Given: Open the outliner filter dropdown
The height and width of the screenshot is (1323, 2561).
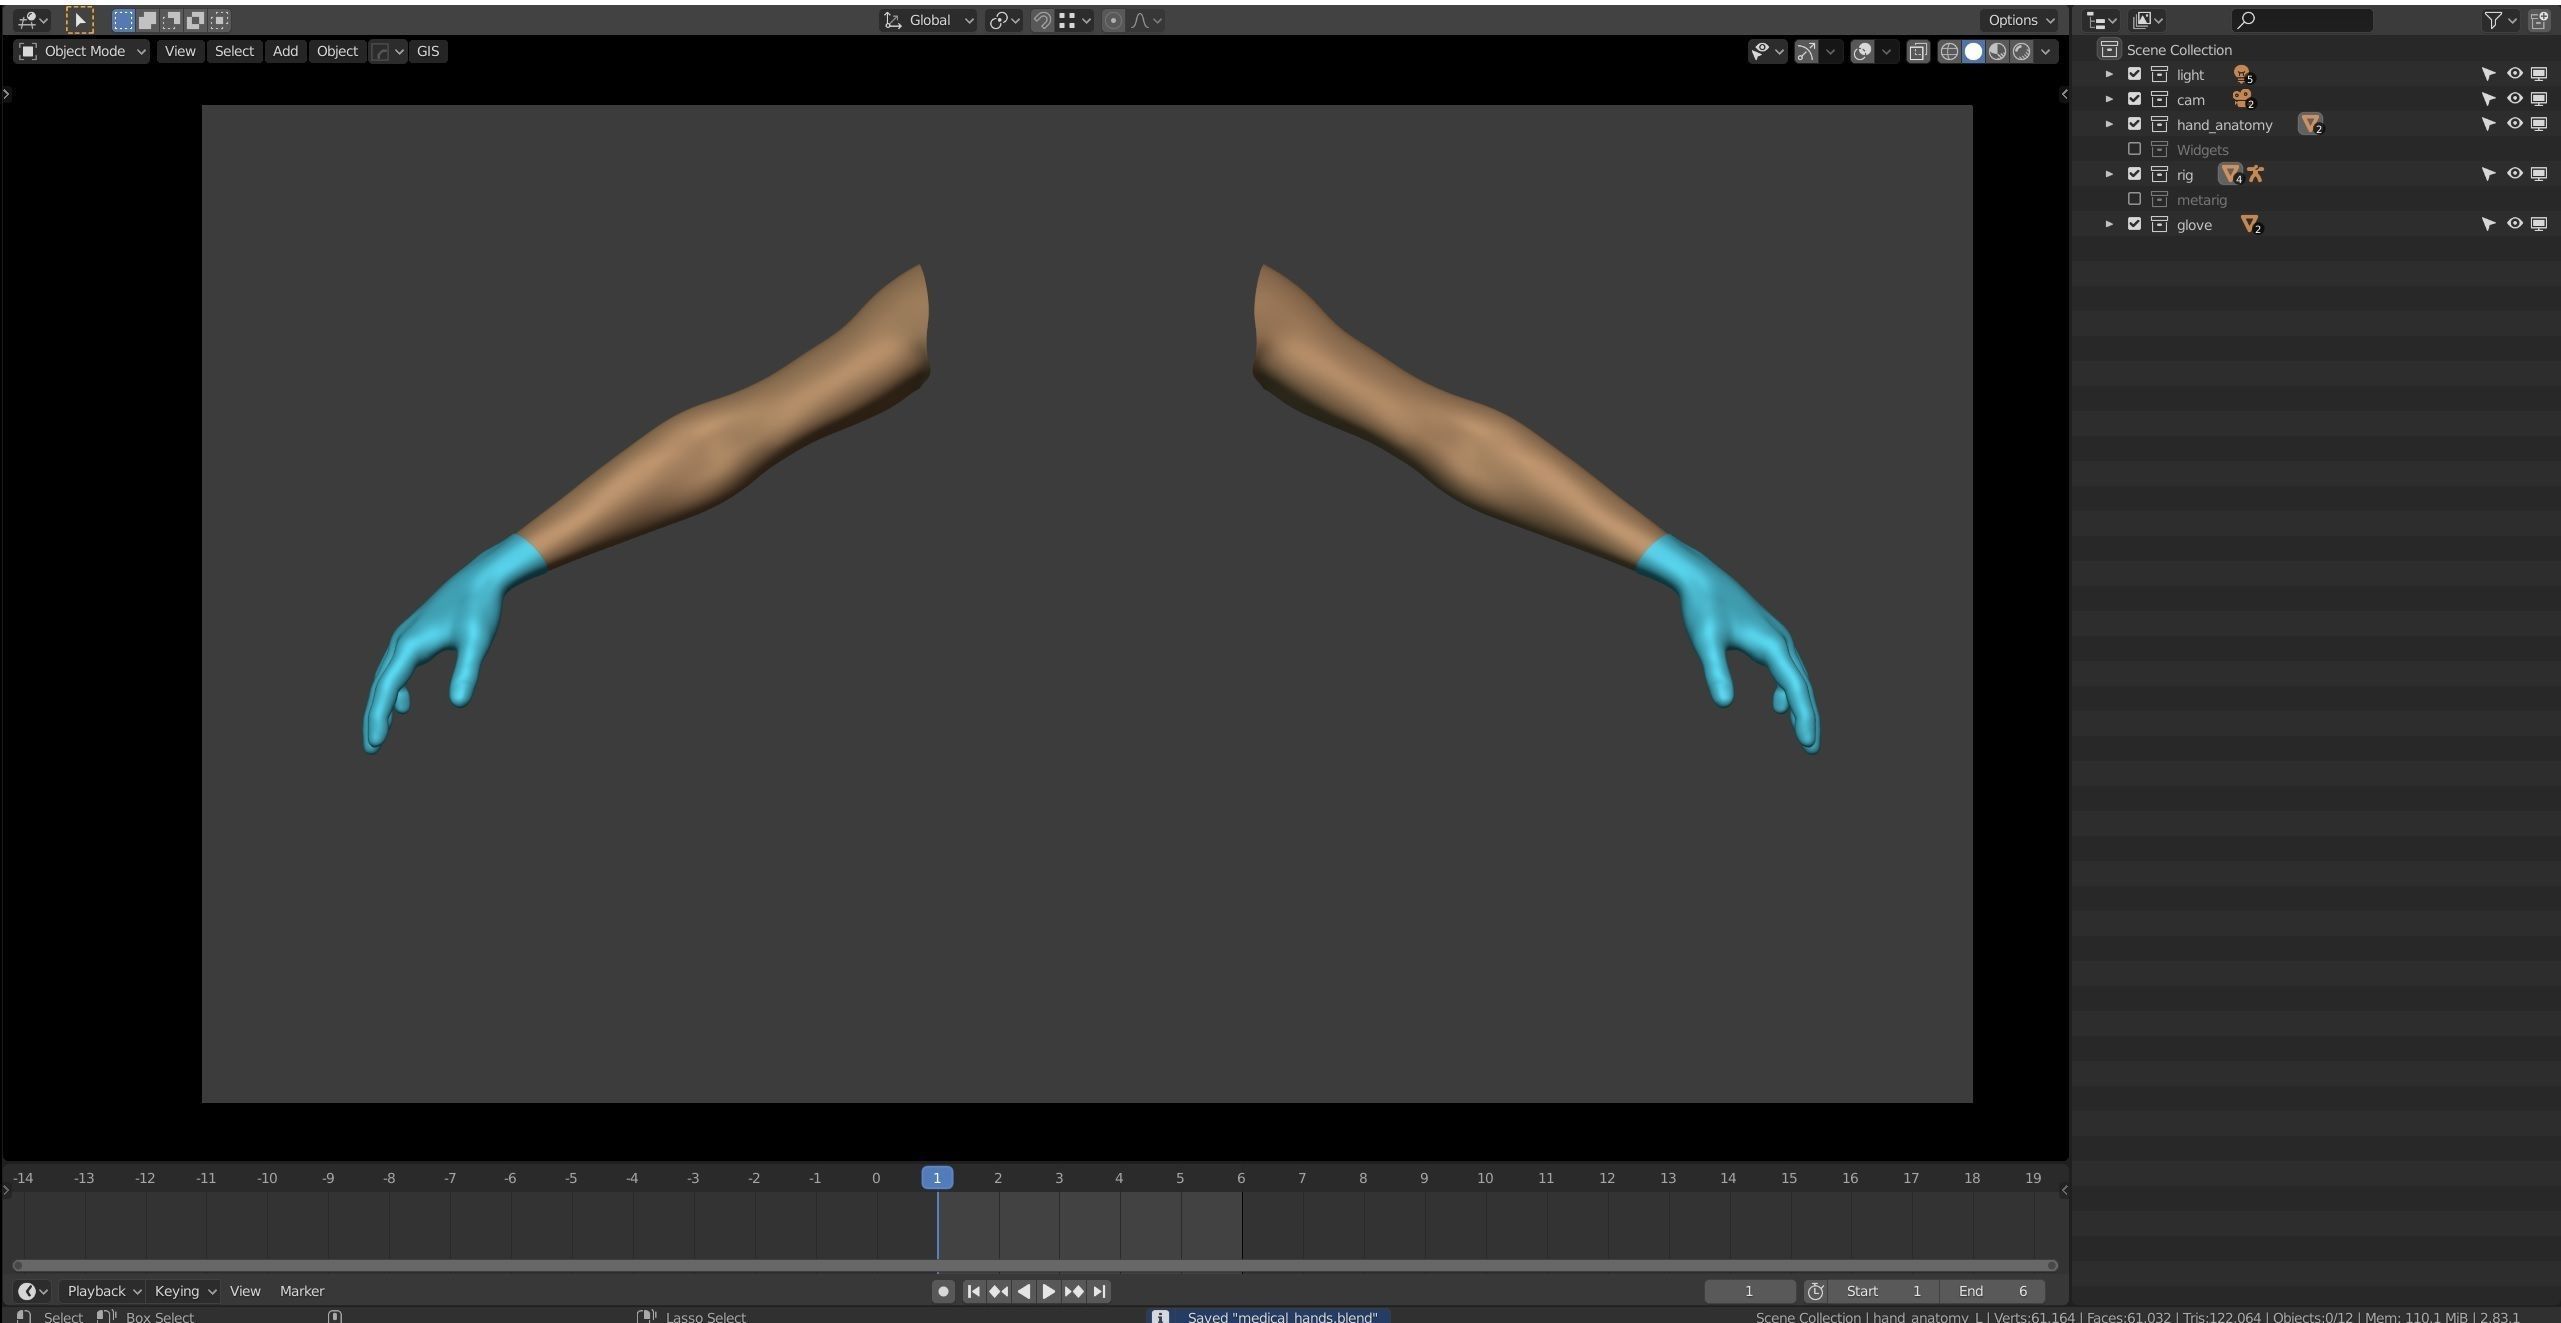Looking at the screenshot, I should [x=2500, y=20].
